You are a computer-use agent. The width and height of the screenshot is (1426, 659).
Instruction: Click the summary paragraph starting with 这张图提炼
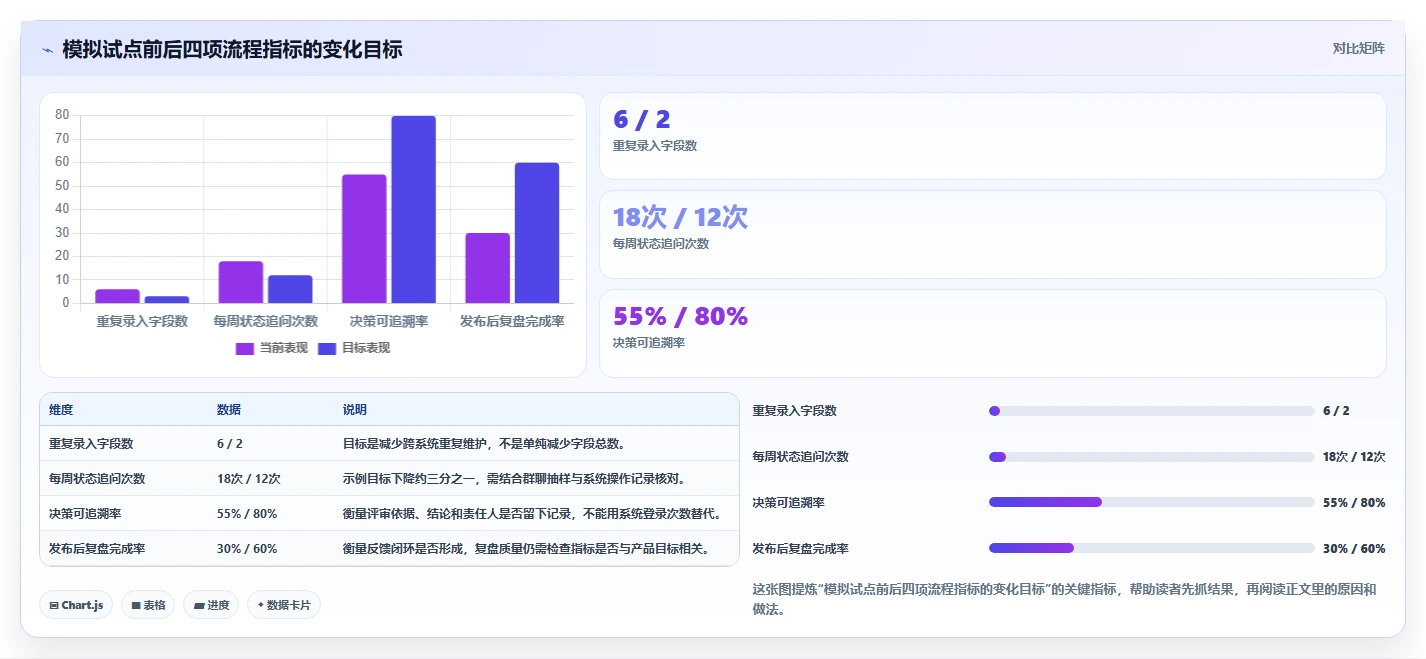(x=1064, y=599)
